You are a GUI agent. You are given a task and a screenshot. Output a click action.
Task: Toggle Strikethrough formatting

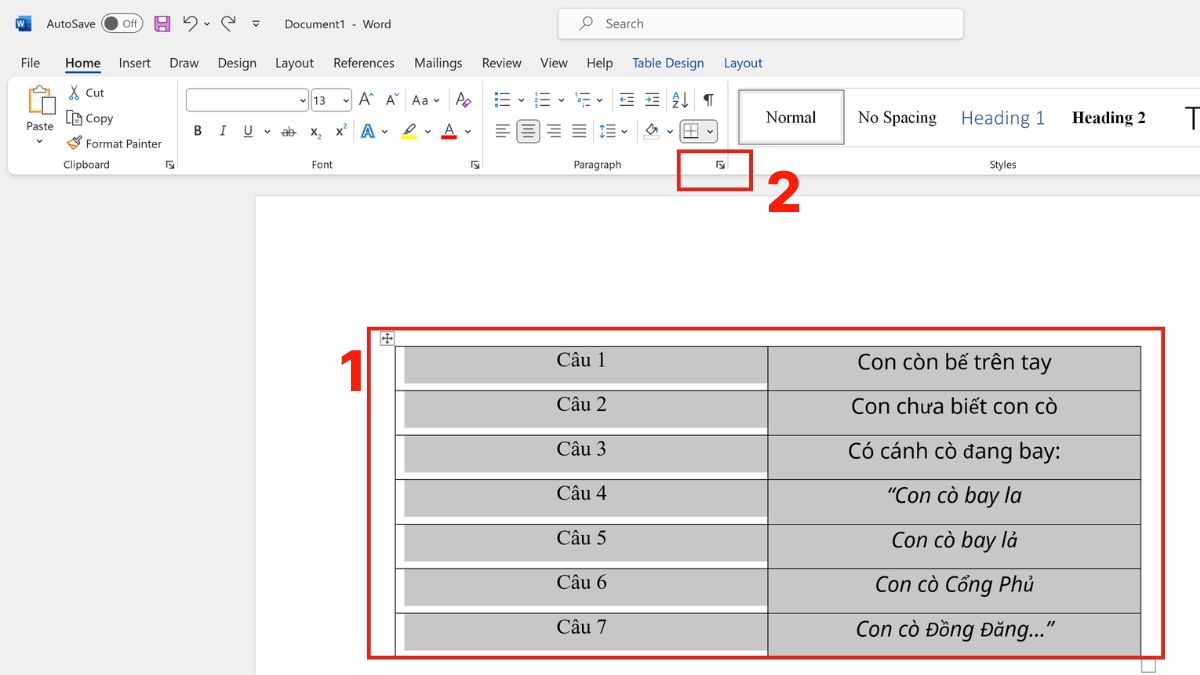(288, 131)
